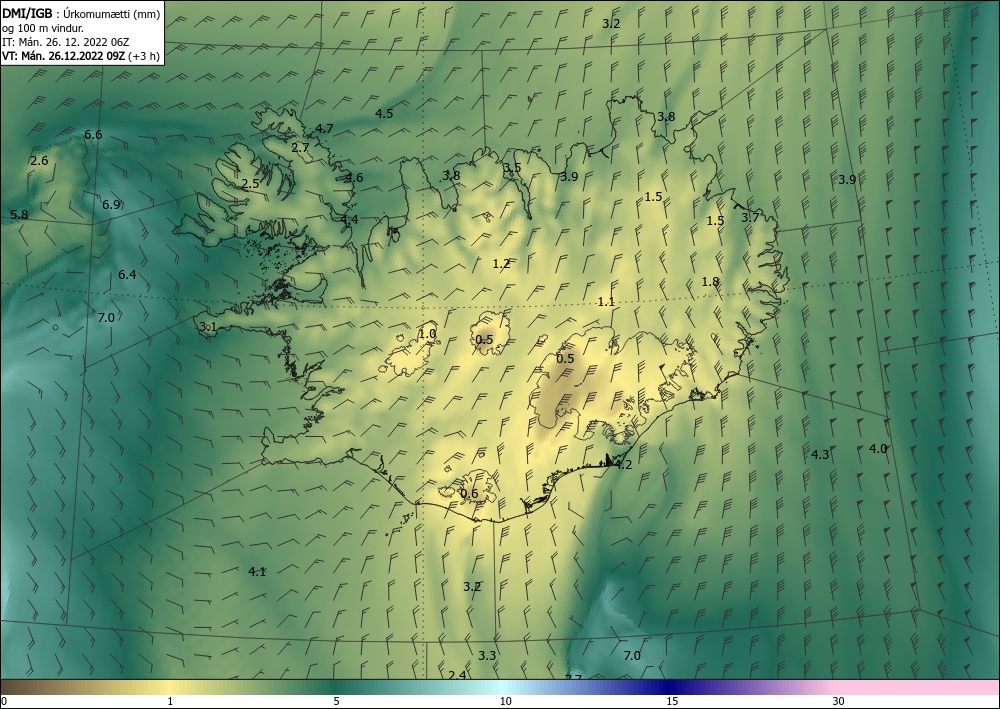
Task: Click the '0' label on the color scale
Action: point(4,702)
